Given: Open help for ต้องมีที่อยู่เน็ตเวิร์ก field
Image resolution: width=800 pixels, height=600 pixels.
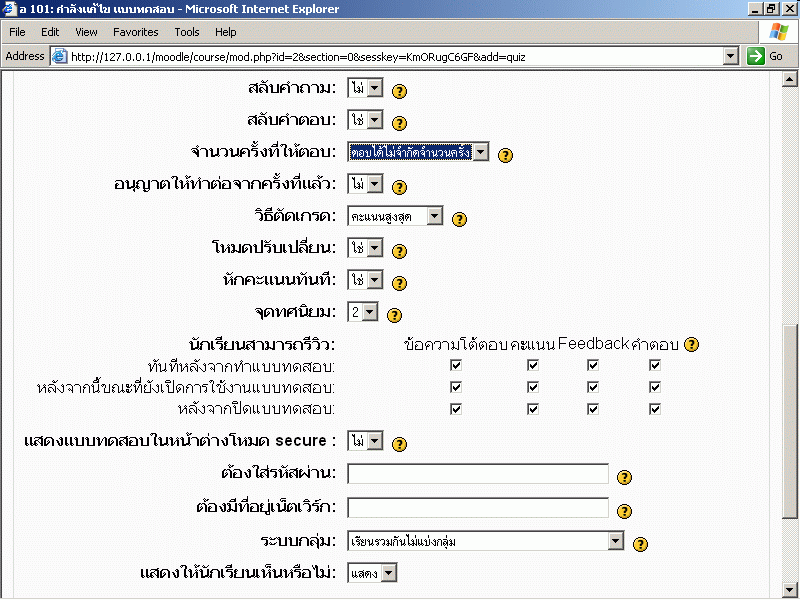Looking at the screenshot, I should coord(625,510).
